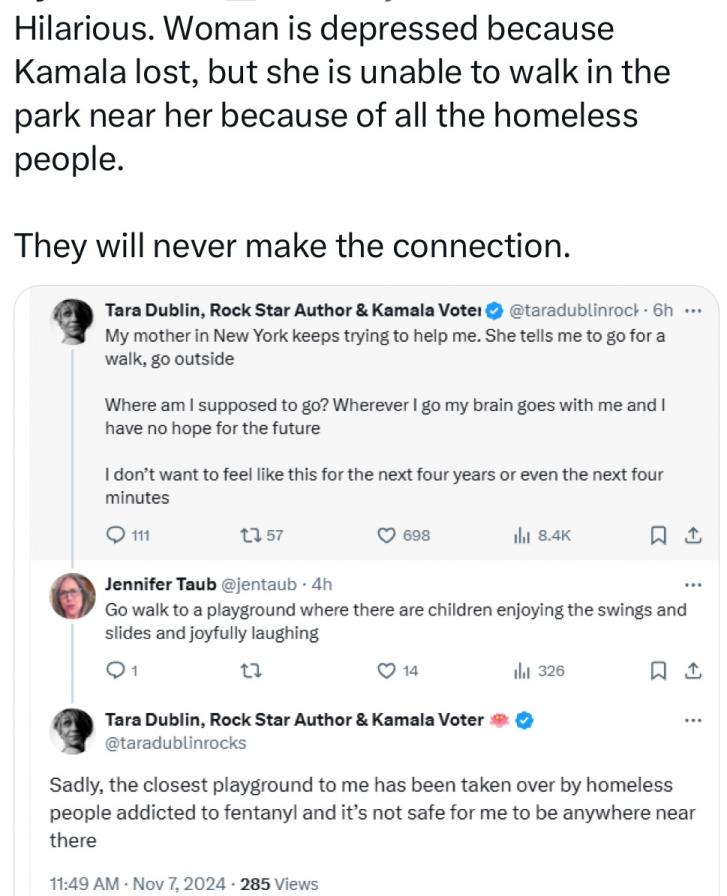The width and height of the screenshot is (727, 896).
Task: Reply to Jennifer Taub's tweet
Action: (122, 670)
